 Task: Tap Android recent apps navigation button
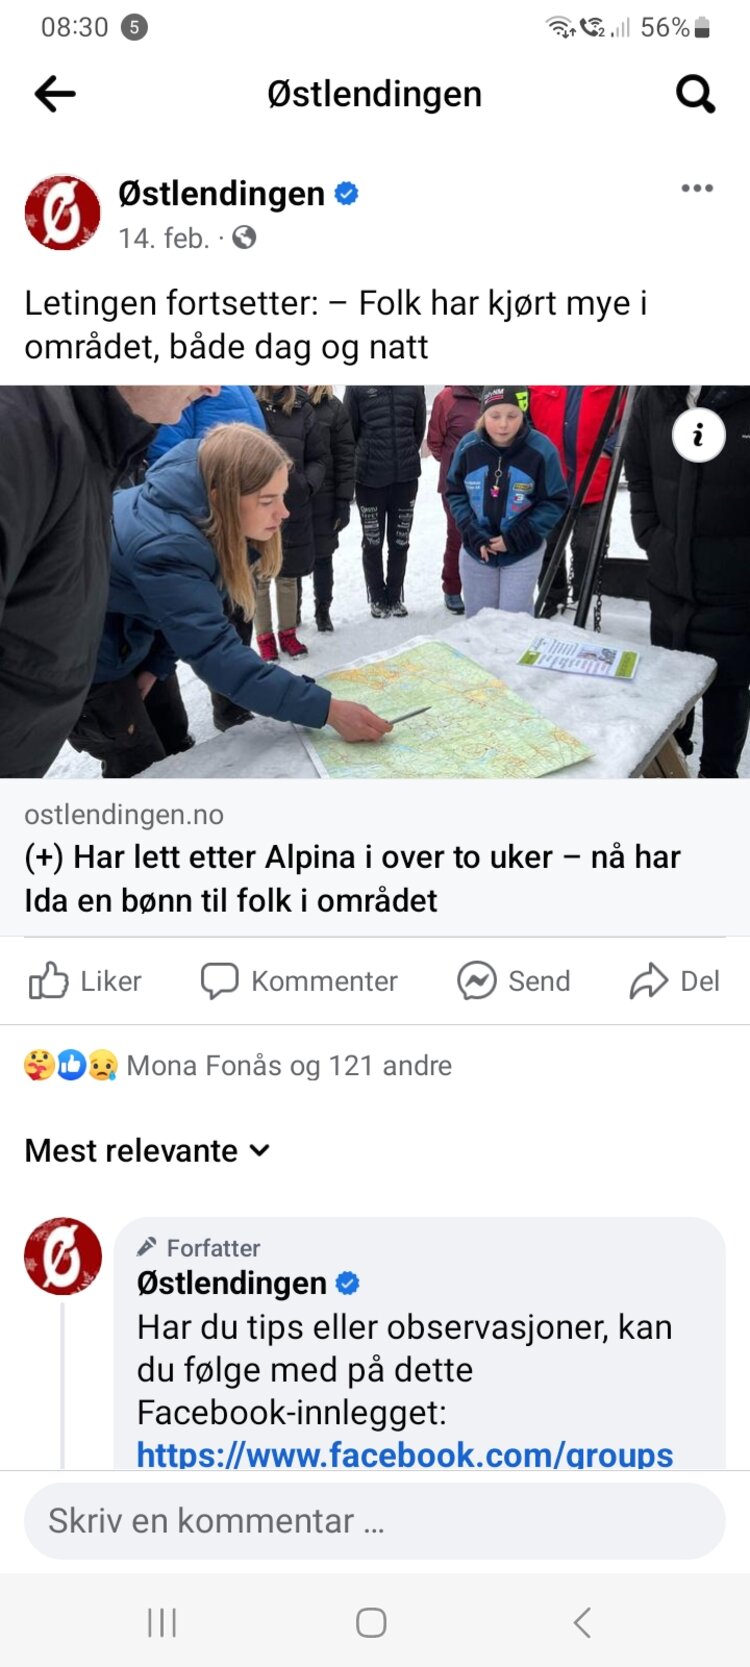(x=162, y=1622)
